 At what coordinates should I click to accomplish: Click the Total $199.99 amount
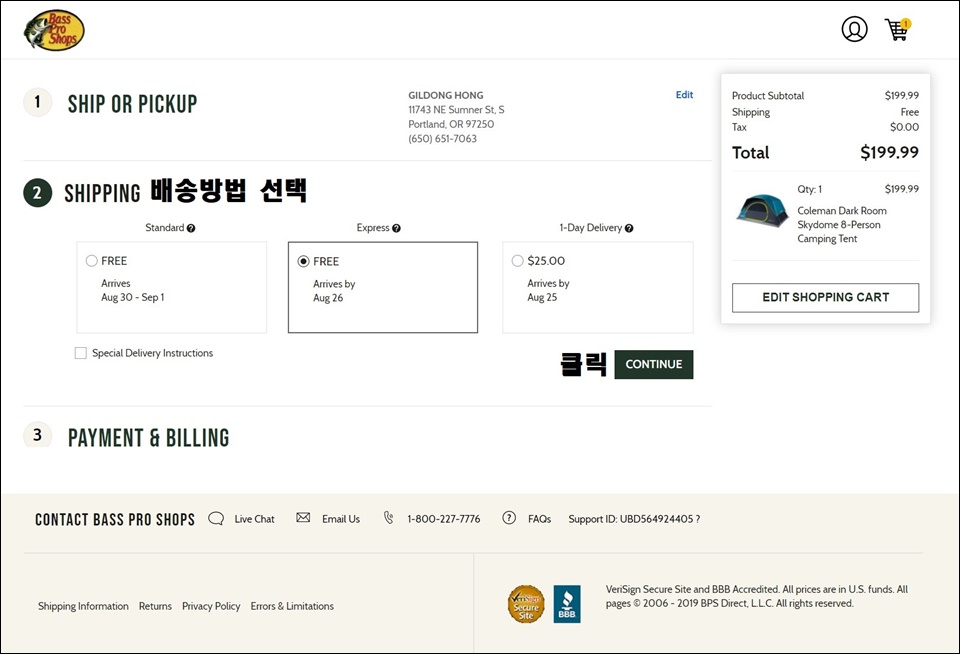click(889, 152)
